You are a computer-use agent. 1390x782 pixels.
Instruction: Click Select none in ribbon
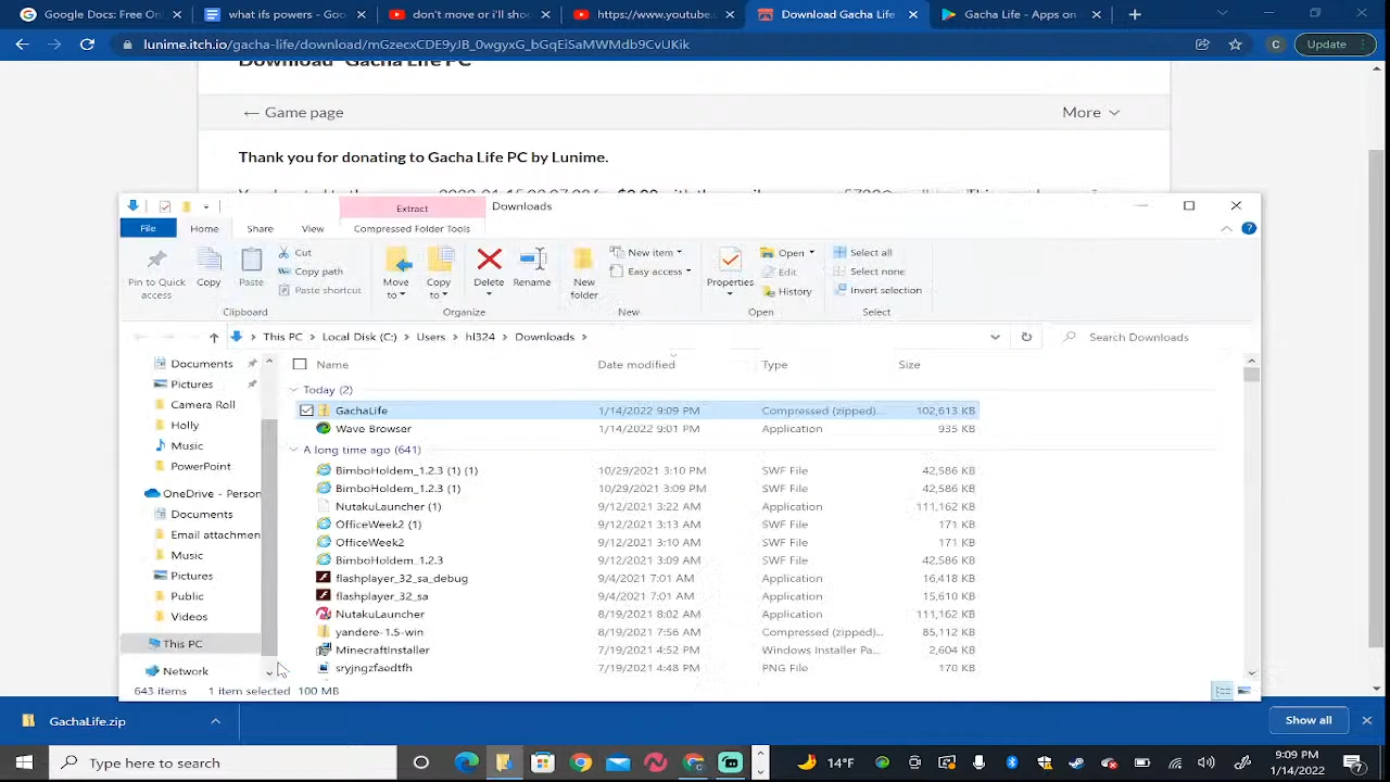tap(868, 271)
